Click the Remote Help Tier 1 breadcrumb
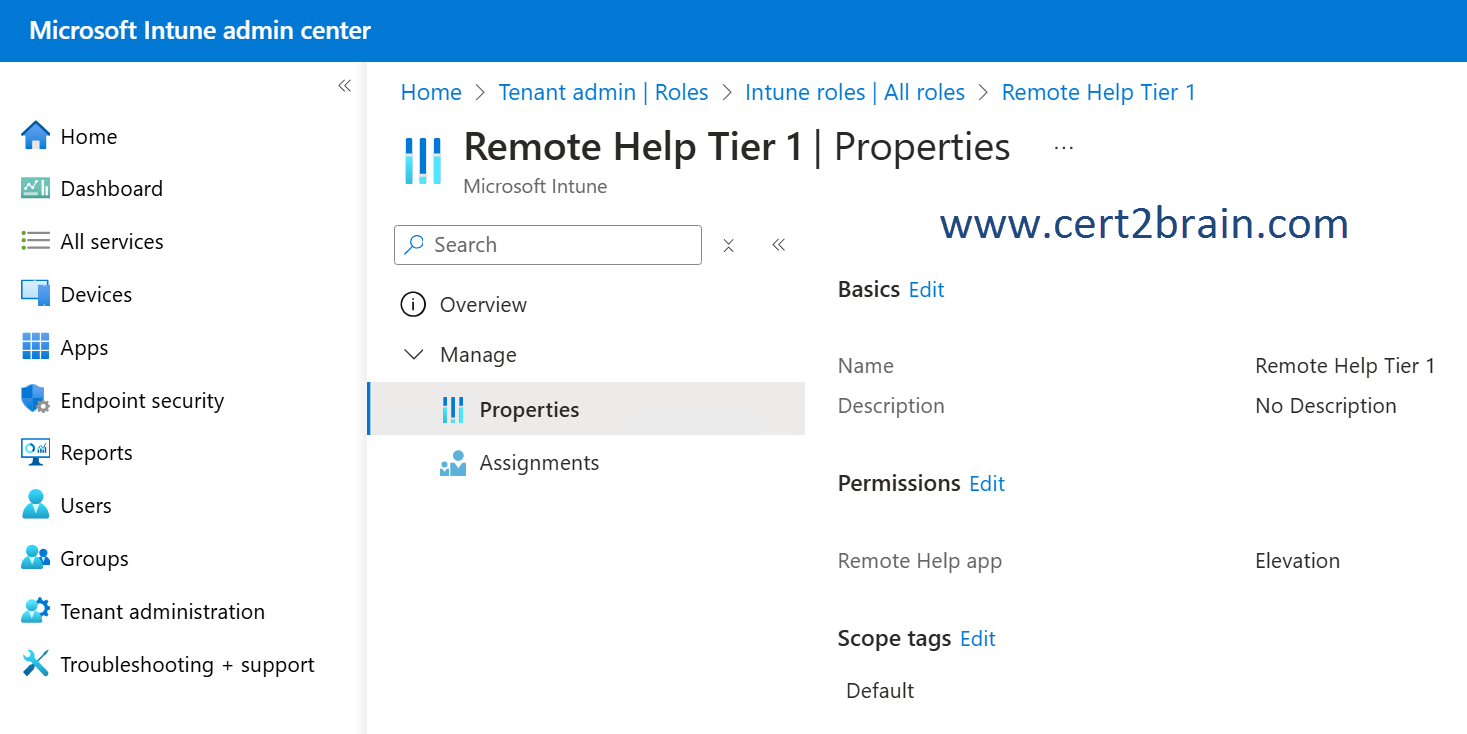Viewport: 1467px width, 734px height. (x=1098, y=93)
